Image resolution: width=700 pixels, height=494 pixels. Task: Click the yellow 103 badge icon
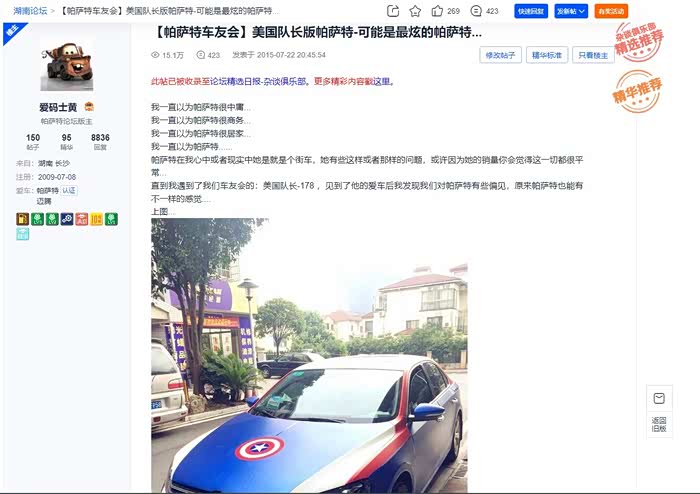coord(96,219)
